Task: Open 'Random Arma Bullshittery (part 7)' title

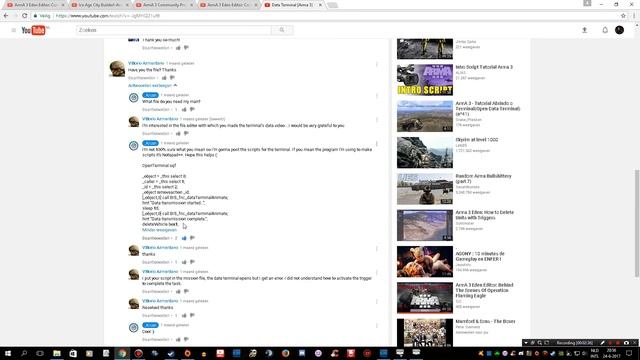Action: (484, 178)
